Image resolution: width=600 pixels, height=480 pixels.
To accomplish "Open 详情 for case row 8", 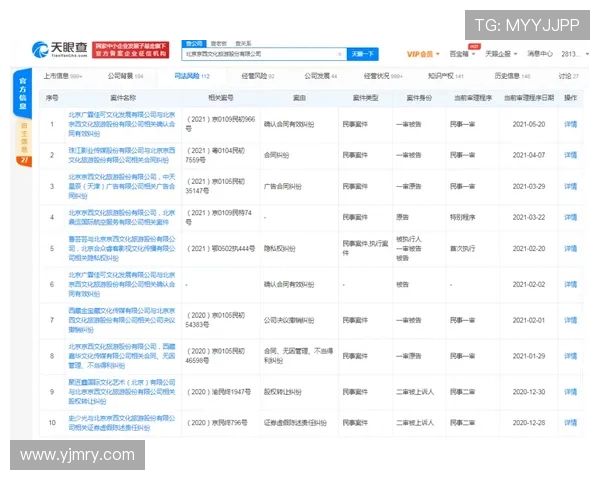I will click(x=570, y=356).
